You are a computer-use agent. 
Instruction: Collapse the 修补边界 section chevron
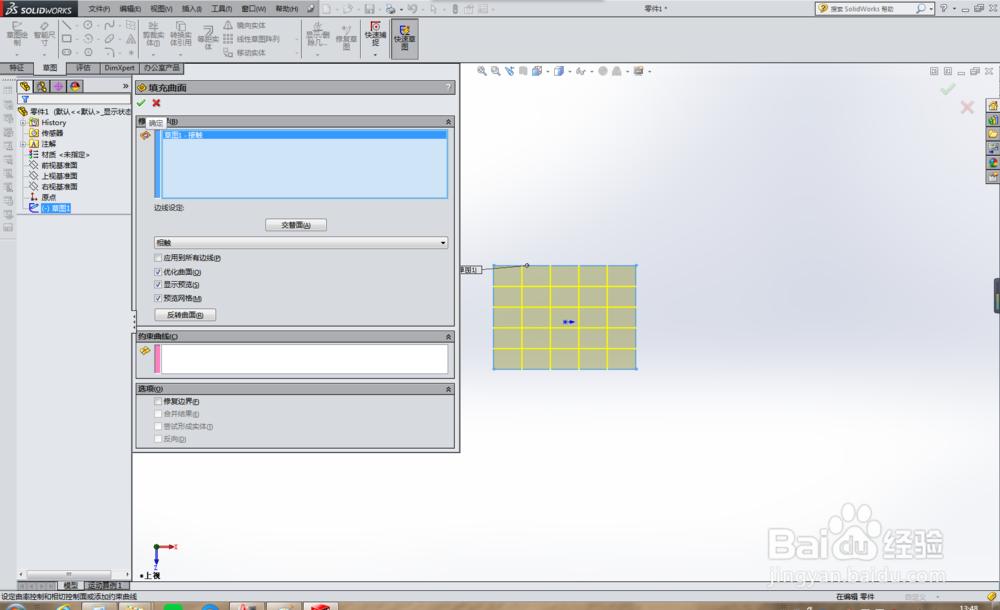[448, 121]
